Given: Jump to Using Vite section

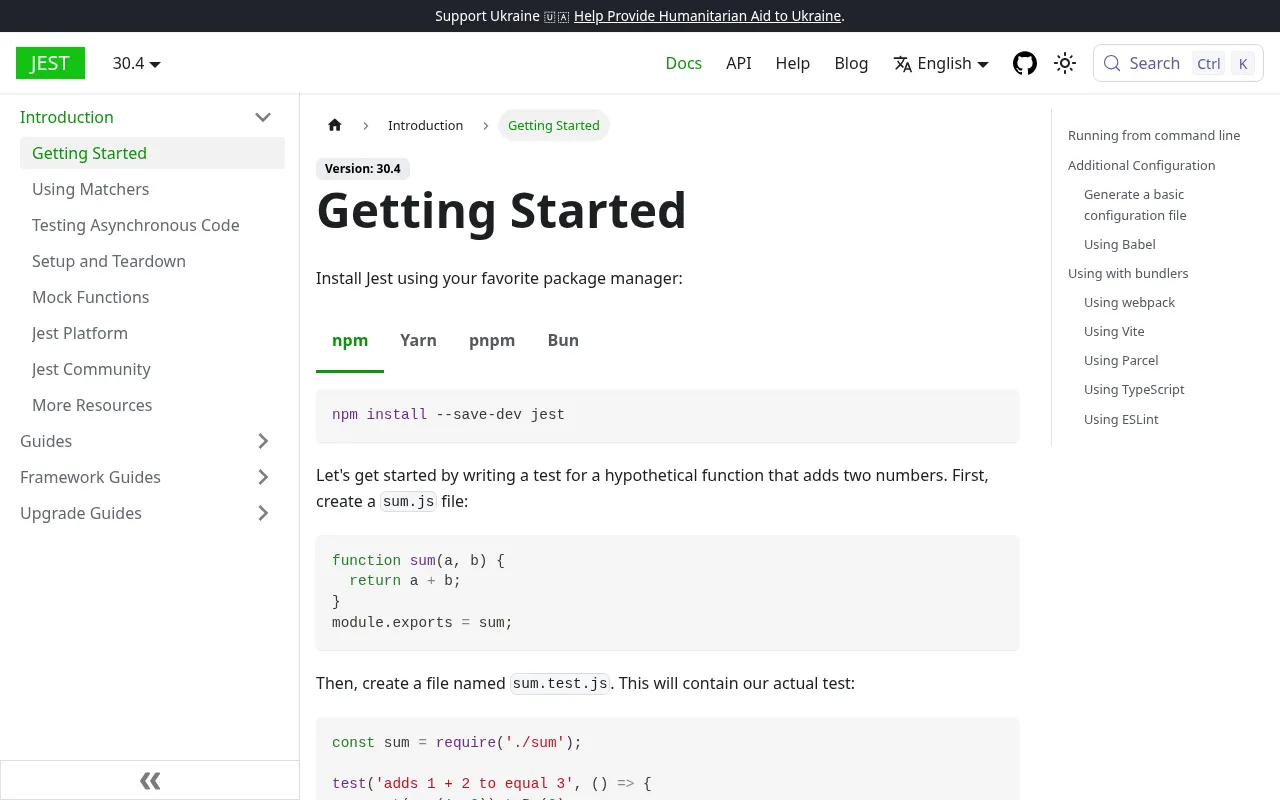Looking at the screenshot, I should (x=1114, y=331).
